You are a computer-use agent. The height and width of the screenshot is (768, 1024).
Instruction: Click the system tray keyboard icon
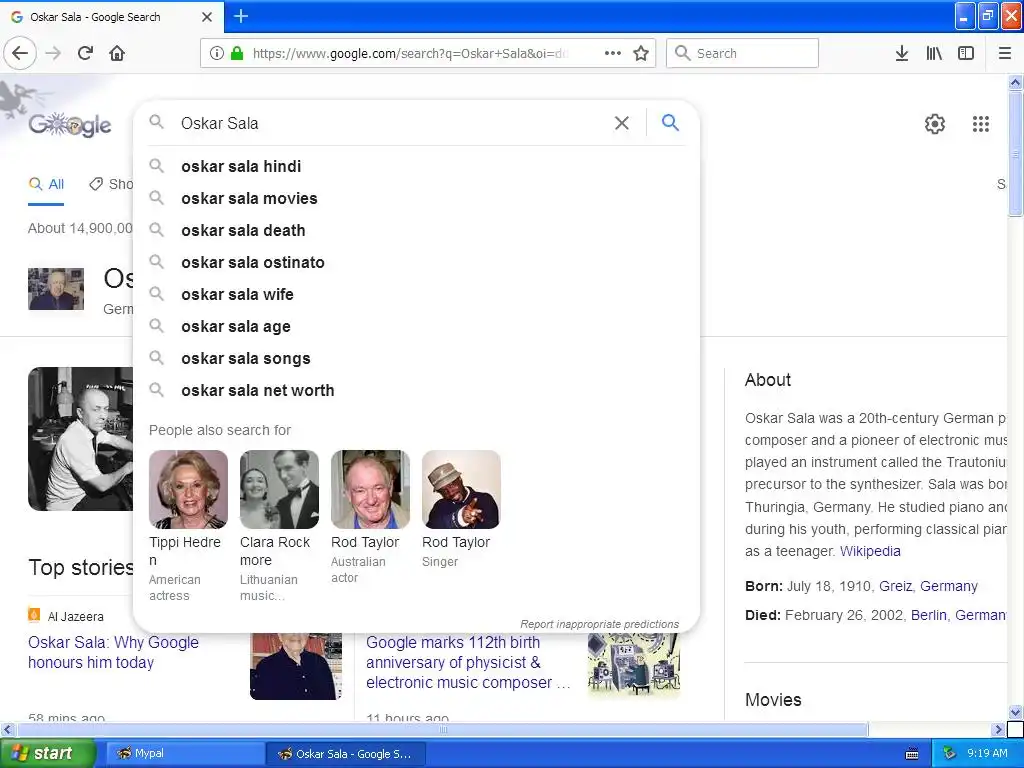(912, 754)
